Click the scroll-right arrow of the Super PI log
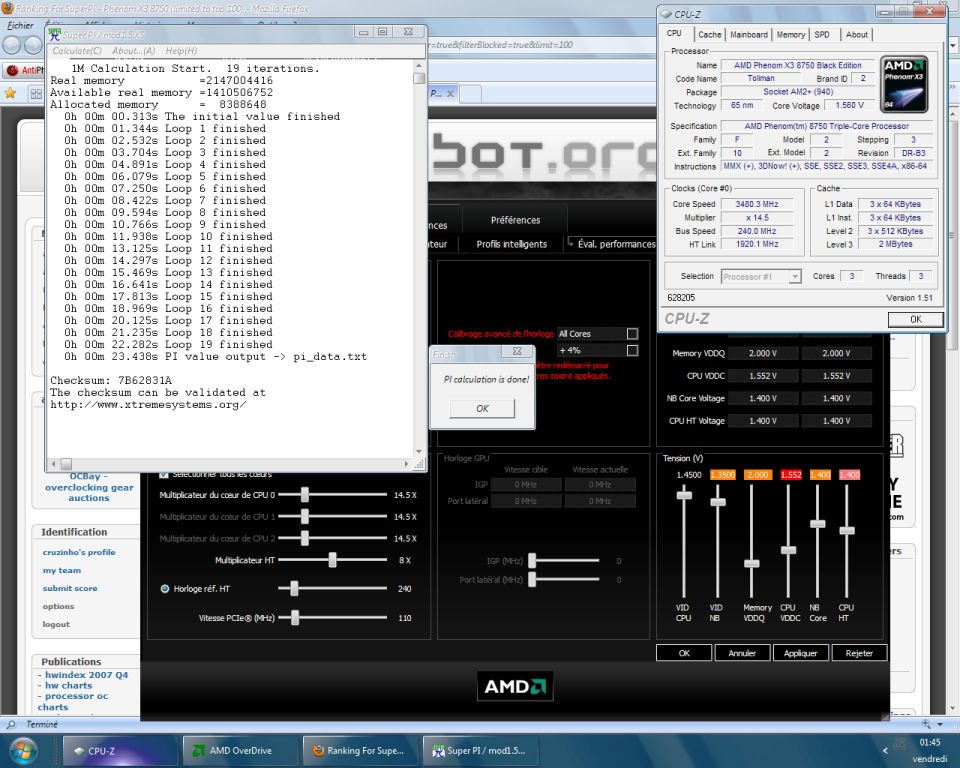This screenshot has width=960, height=768. coord(406,464)
